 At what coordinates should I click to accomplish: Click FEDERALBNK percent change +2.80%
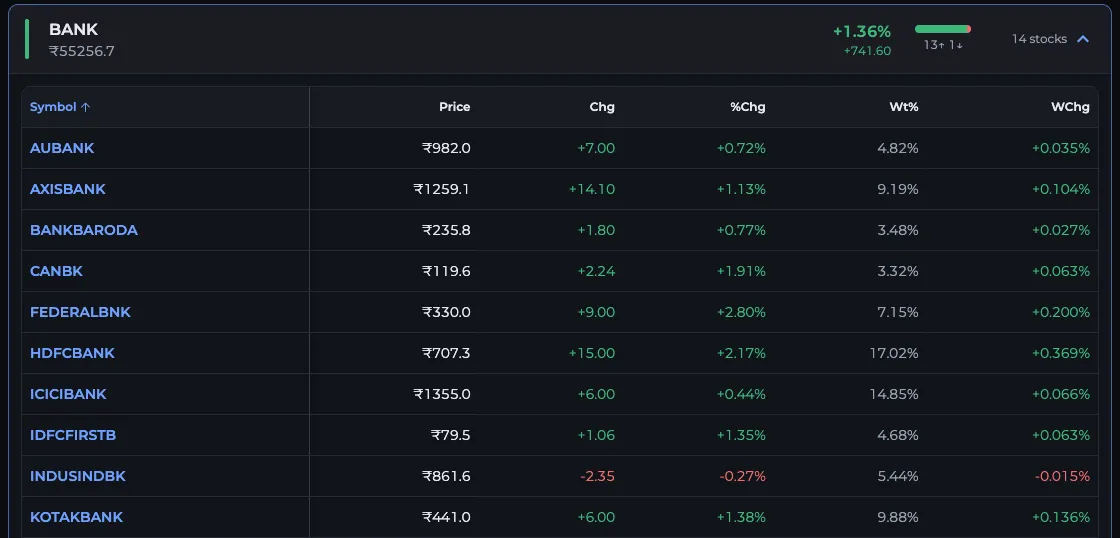tap(741, 312)
